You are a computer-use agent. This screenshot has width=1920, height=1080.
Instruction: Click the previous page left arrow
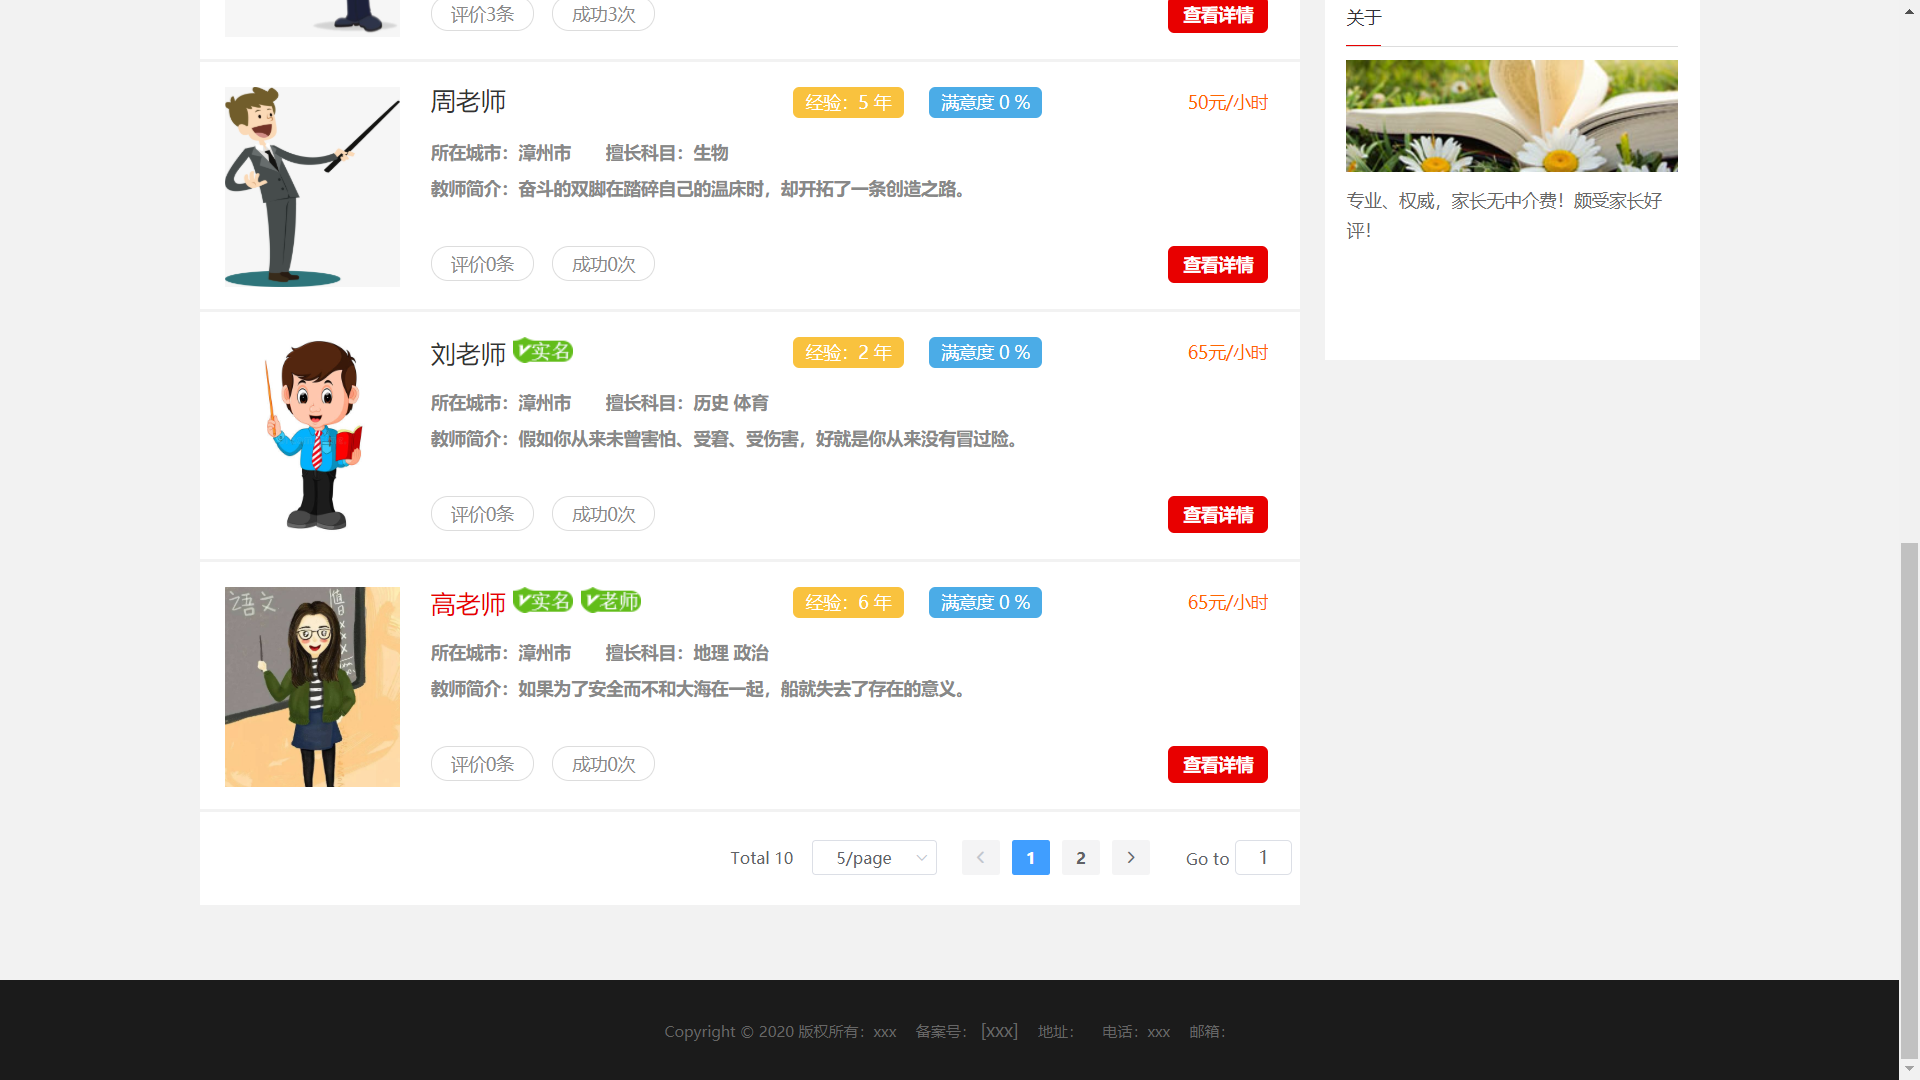click(980, 858)
